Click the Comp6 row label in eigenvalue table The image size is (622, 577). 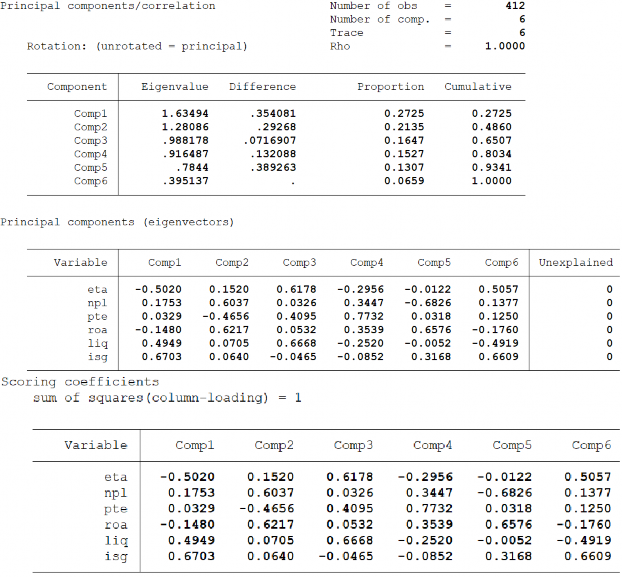click(90, 181)
